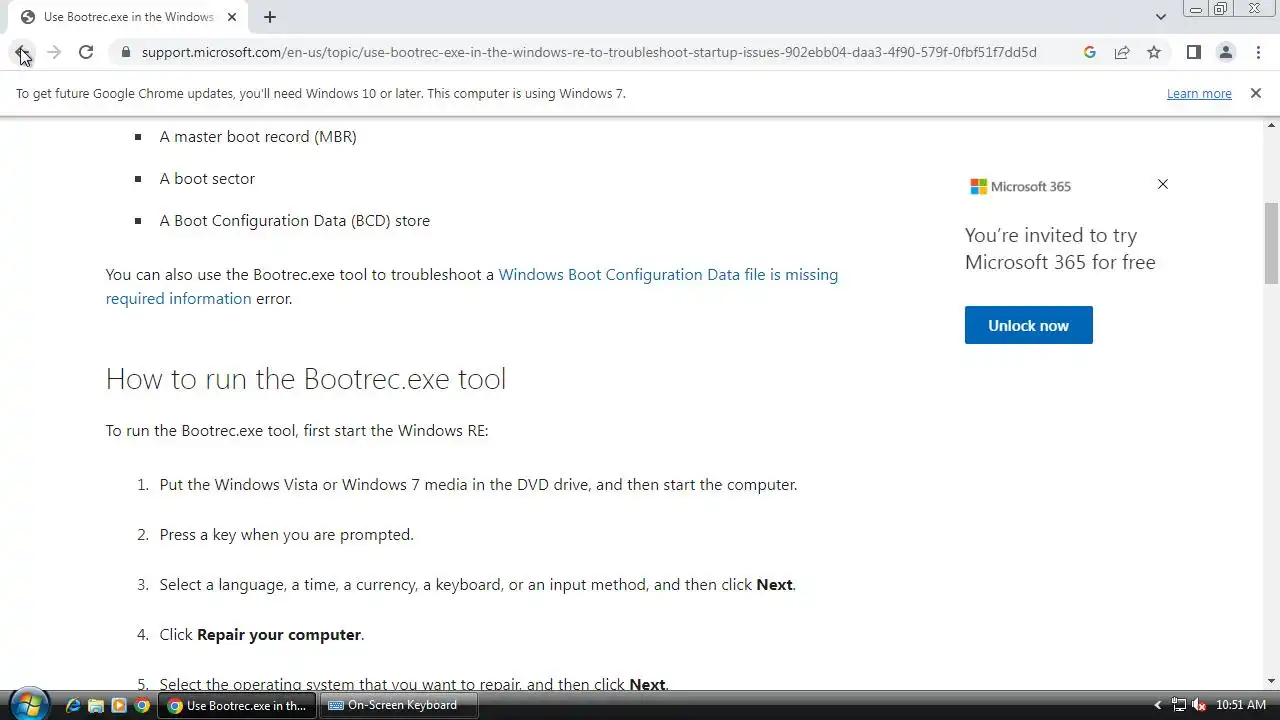Open the Chrome profile avatar
The height and width of the screenshot is (720, 1280).
coord(1226,52)
